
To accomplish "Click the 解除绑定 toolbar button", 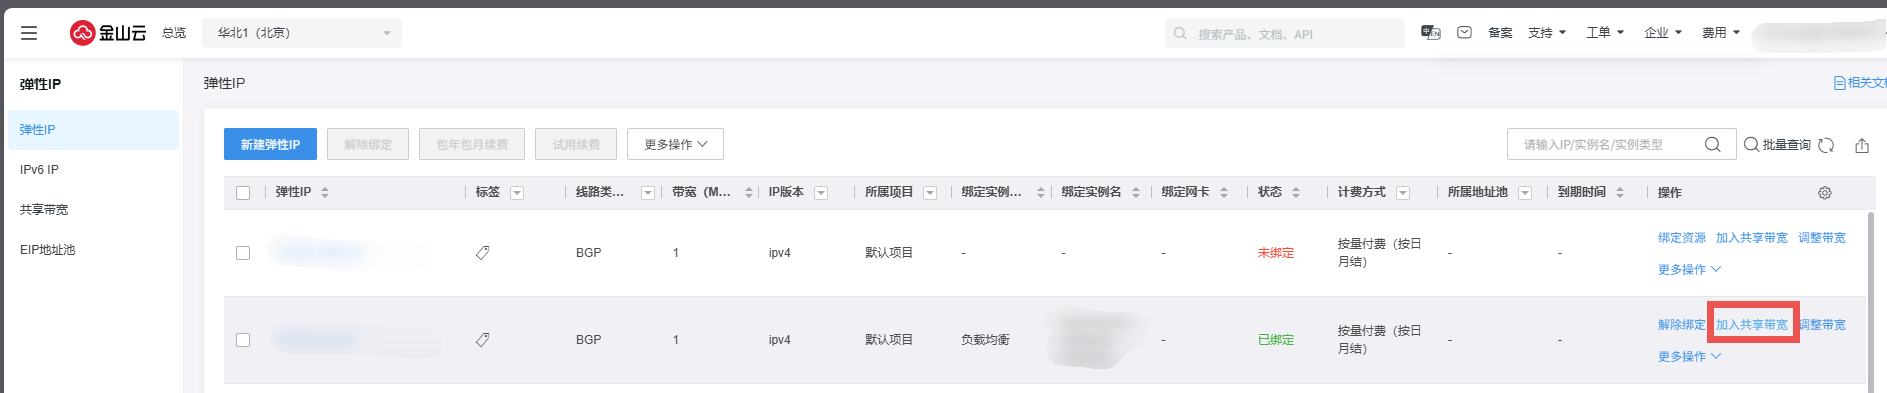I will 368,144.
